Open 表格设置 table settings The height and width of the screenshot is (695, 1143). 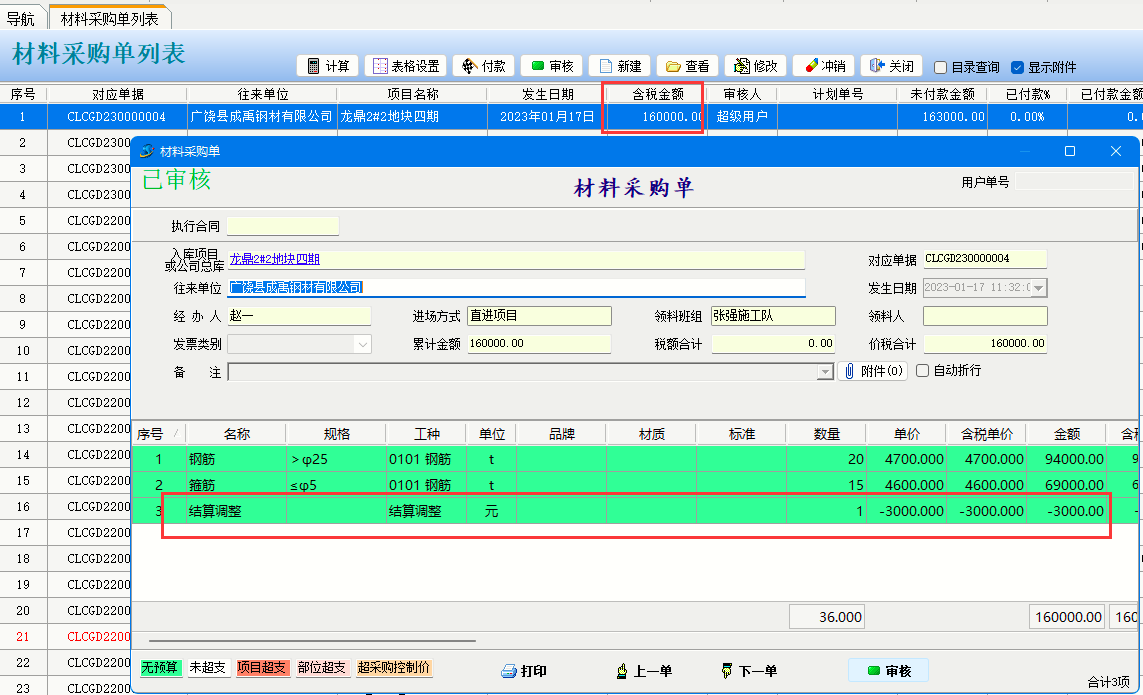coord(405,66)
